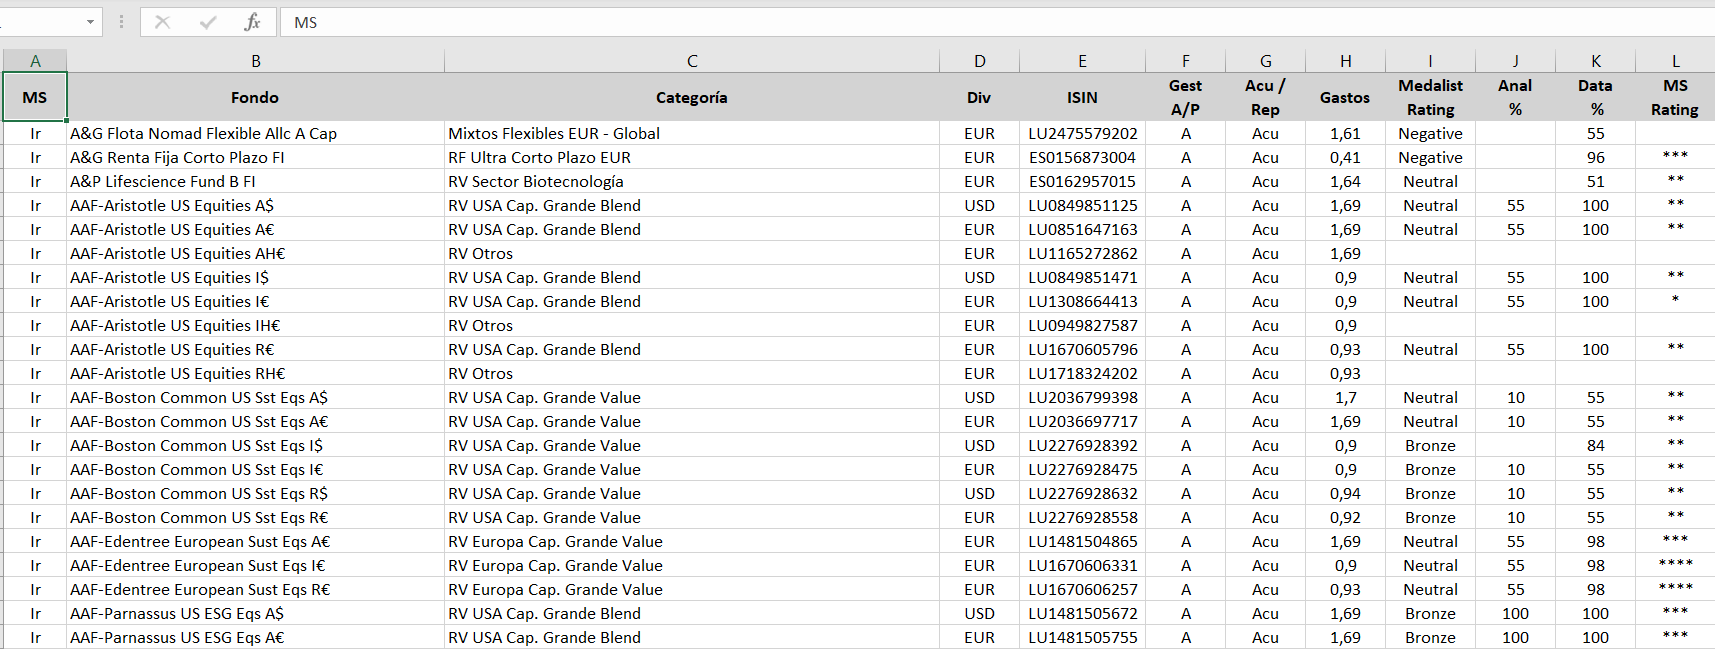Select column C header

692,61
